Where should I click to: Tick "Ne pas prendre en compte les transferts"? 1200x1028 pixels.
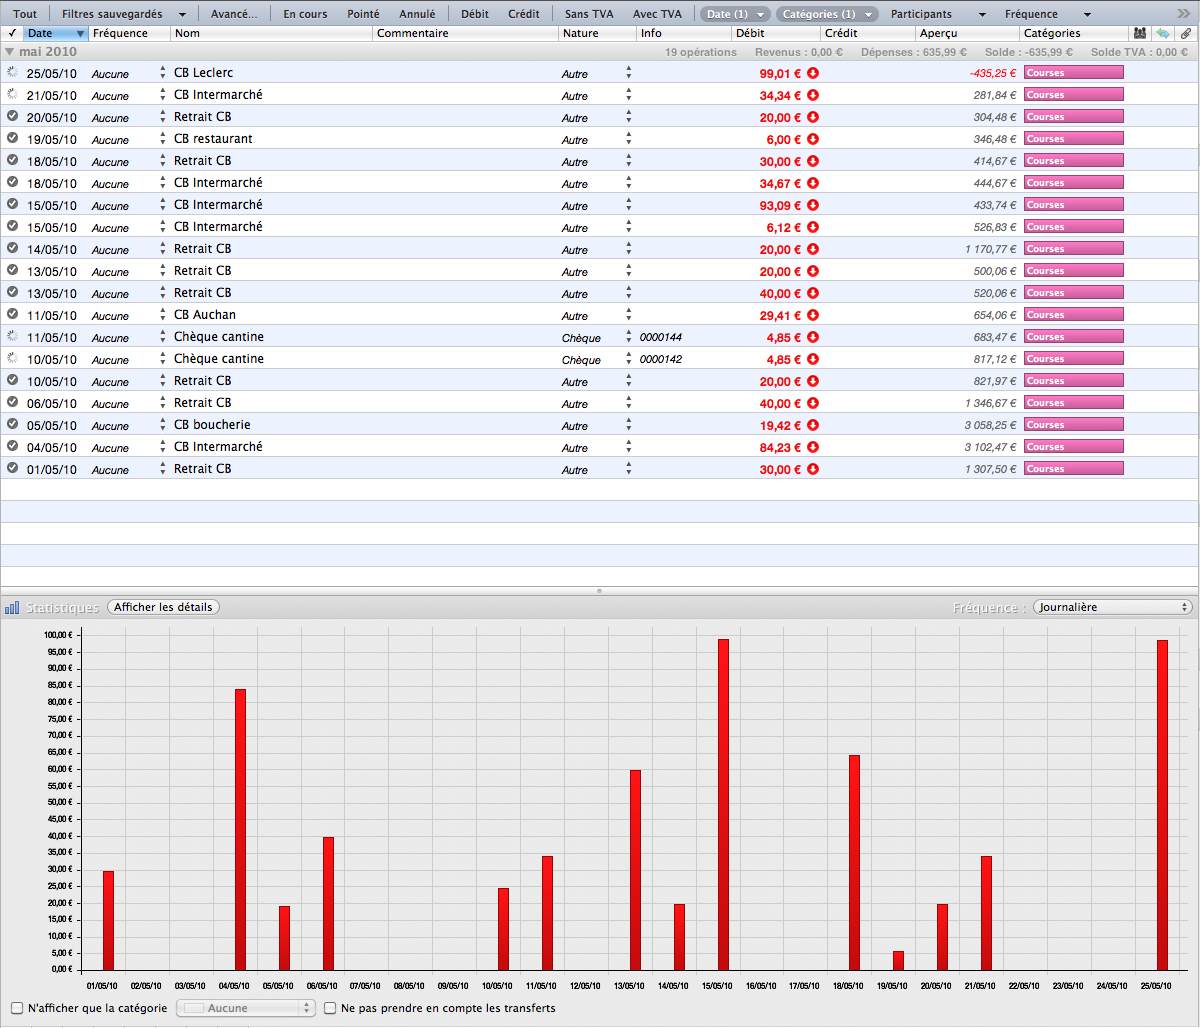(330, 1008)
